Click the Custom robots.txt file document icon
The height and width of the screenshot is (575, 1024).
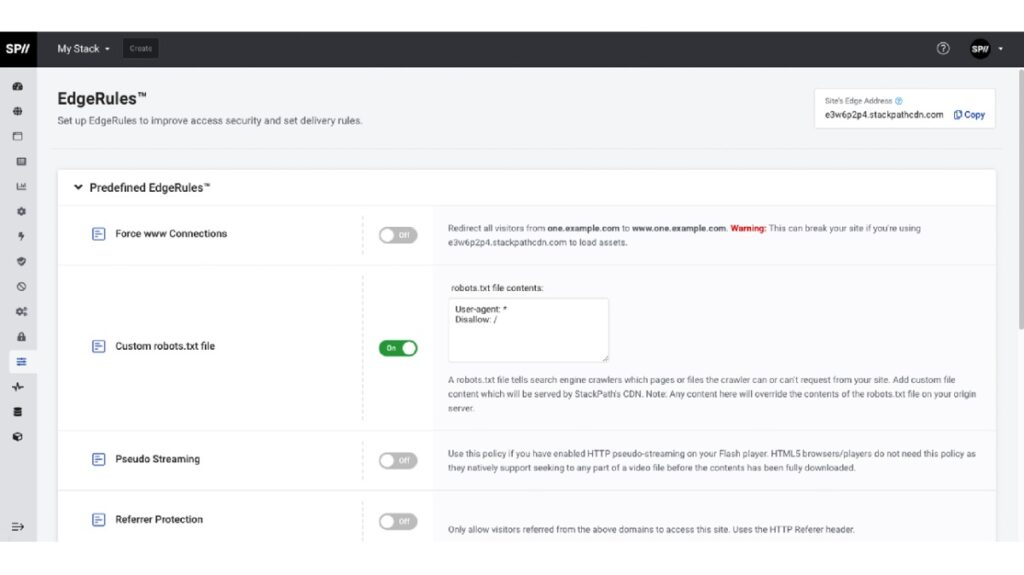pyautogui.click(x=99, y=346)
